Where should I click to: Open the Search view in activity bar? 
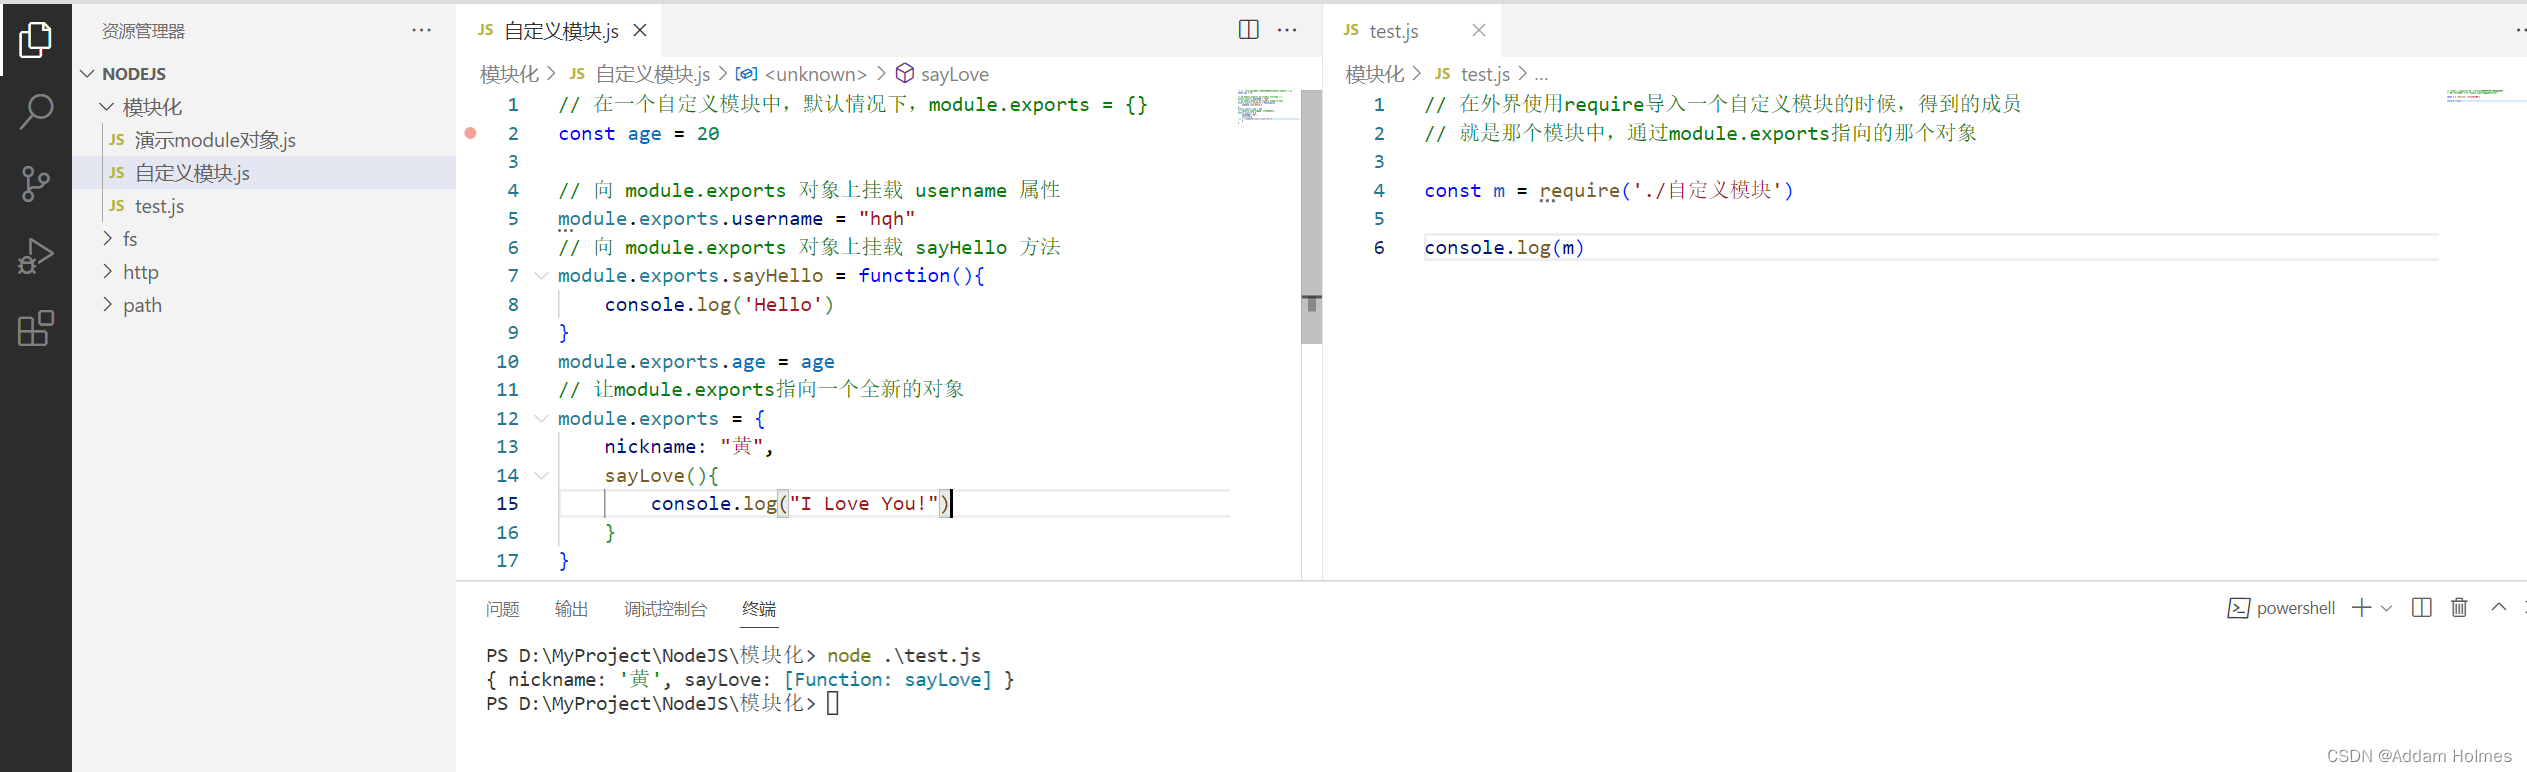tap(35, 112)
